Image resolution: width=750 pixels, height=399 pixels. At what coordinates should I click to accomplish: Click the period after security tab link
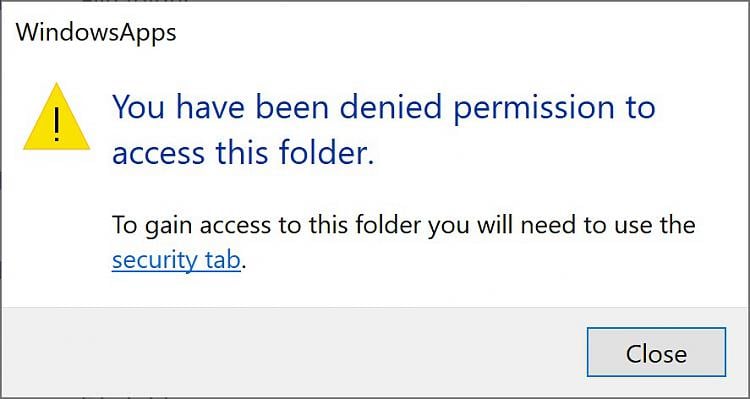243,267
